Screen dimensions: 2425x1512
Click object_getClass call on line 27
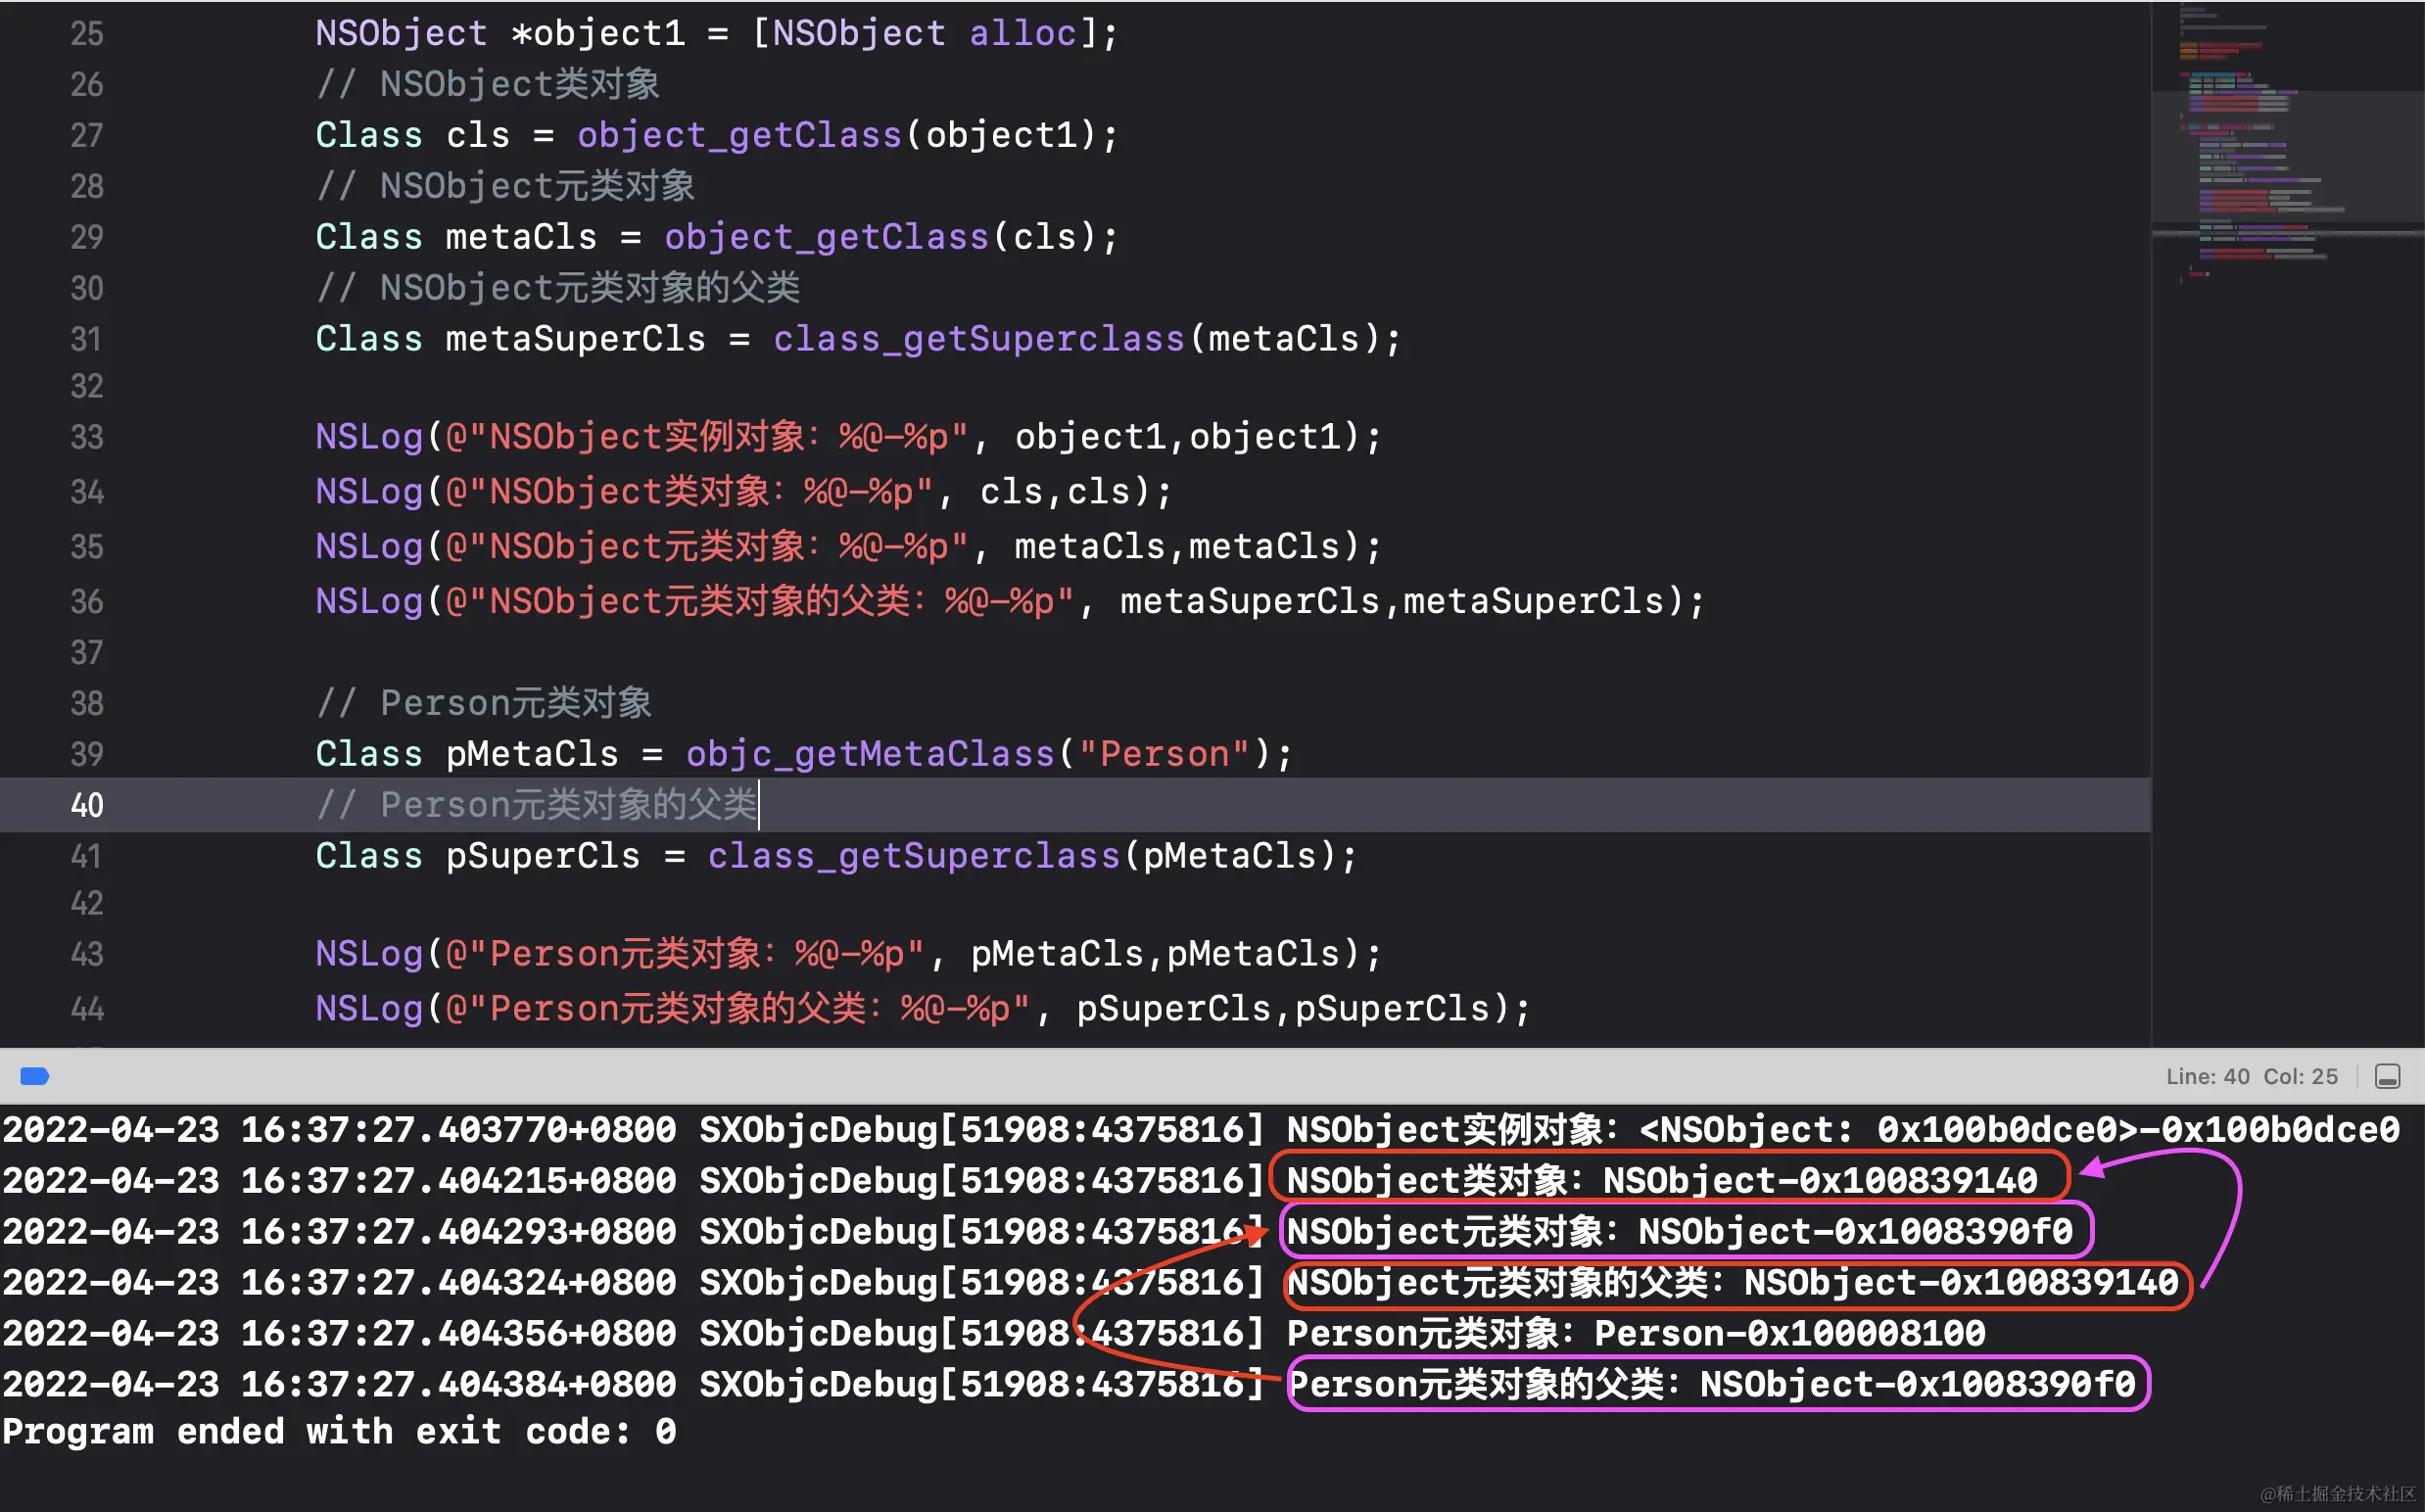click(x=738, y=135)
